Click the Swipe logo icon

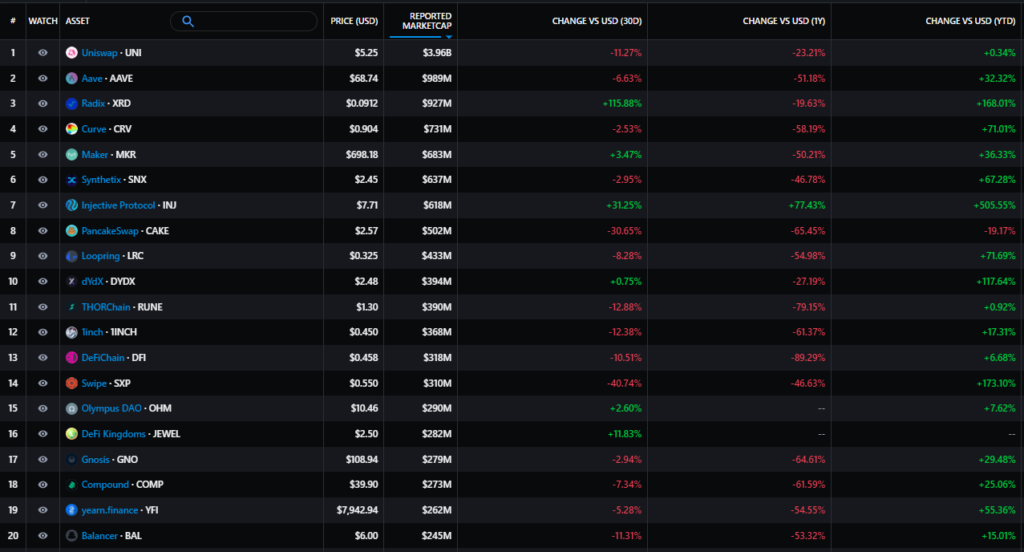72,383
